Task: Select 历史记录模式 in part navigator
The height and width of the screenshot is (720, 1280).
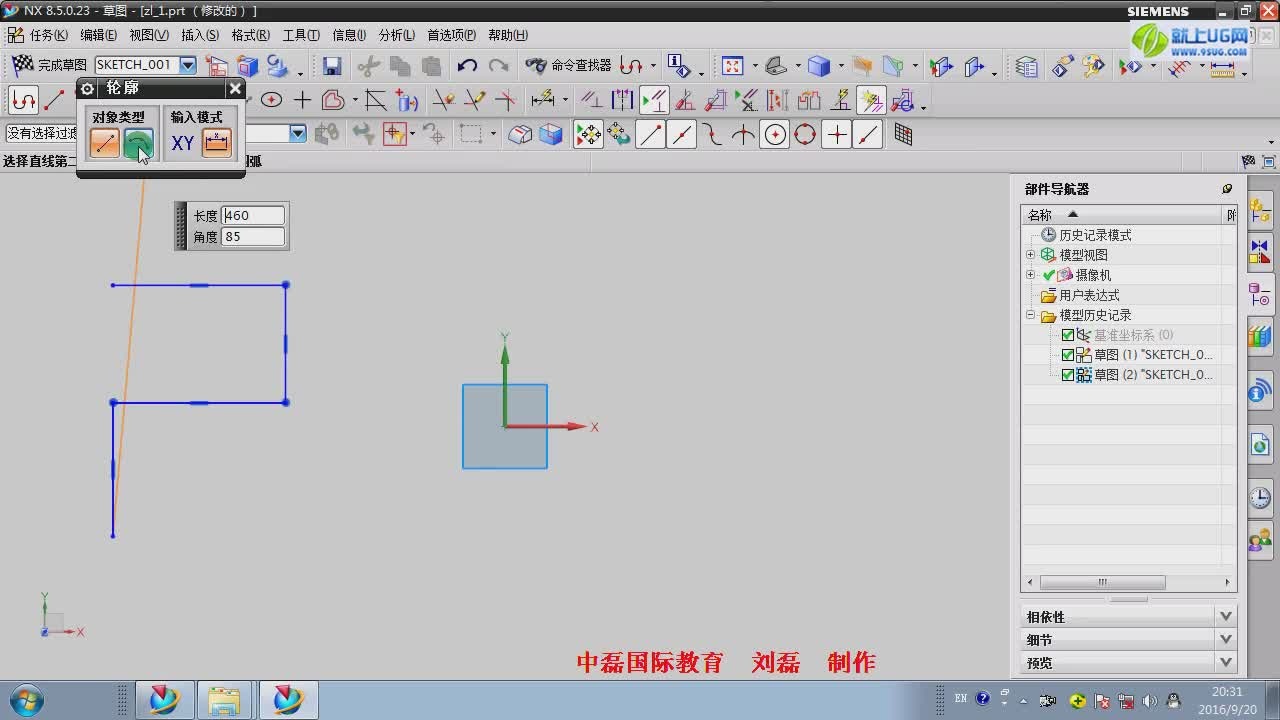Action: pos(1095,235)
